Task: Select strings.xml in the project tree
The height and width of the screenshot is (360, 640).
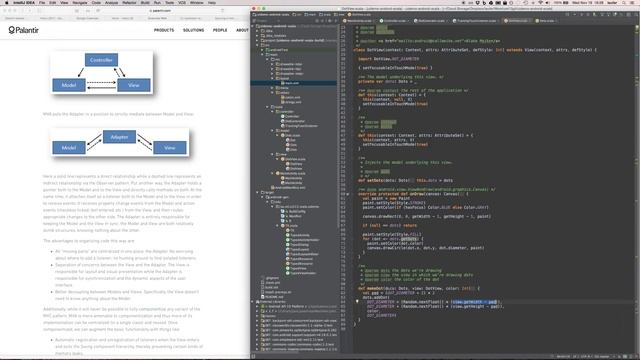Action: pyautogui.click(x=293, y=102)
